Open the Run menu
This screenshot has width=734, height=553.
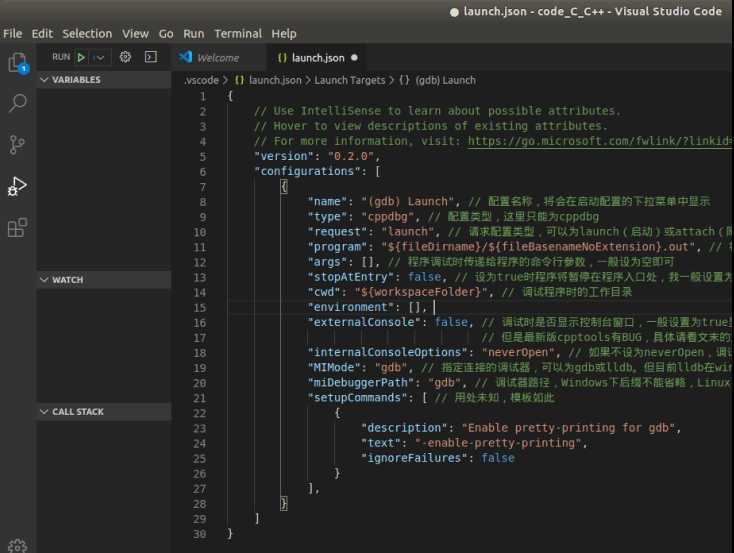click(x=193, y=34)
